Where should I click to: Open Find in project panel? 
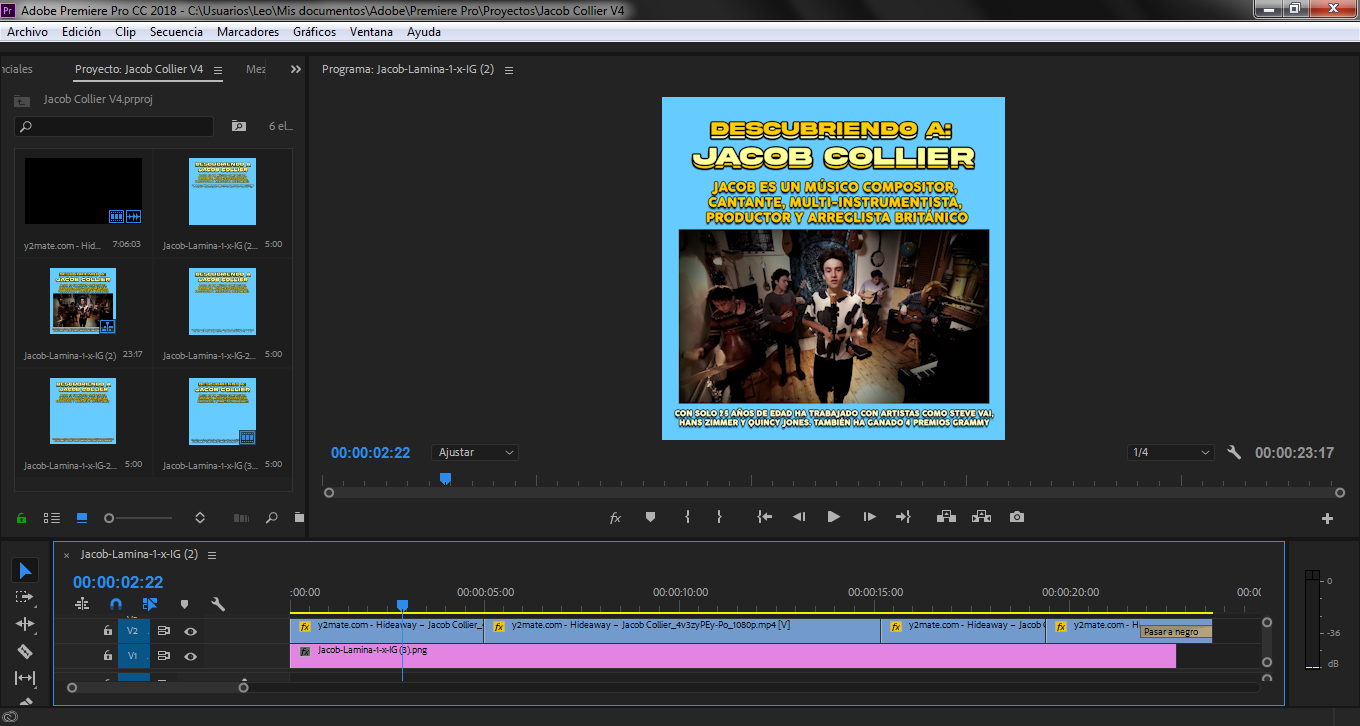point(272,518)
